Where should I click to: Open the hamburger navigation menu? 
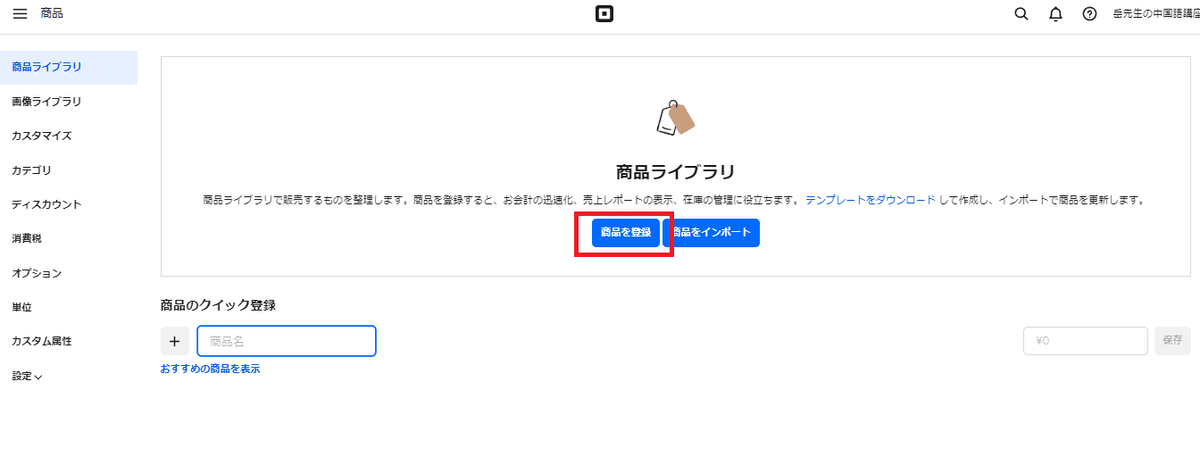click(x=20, y=13)
